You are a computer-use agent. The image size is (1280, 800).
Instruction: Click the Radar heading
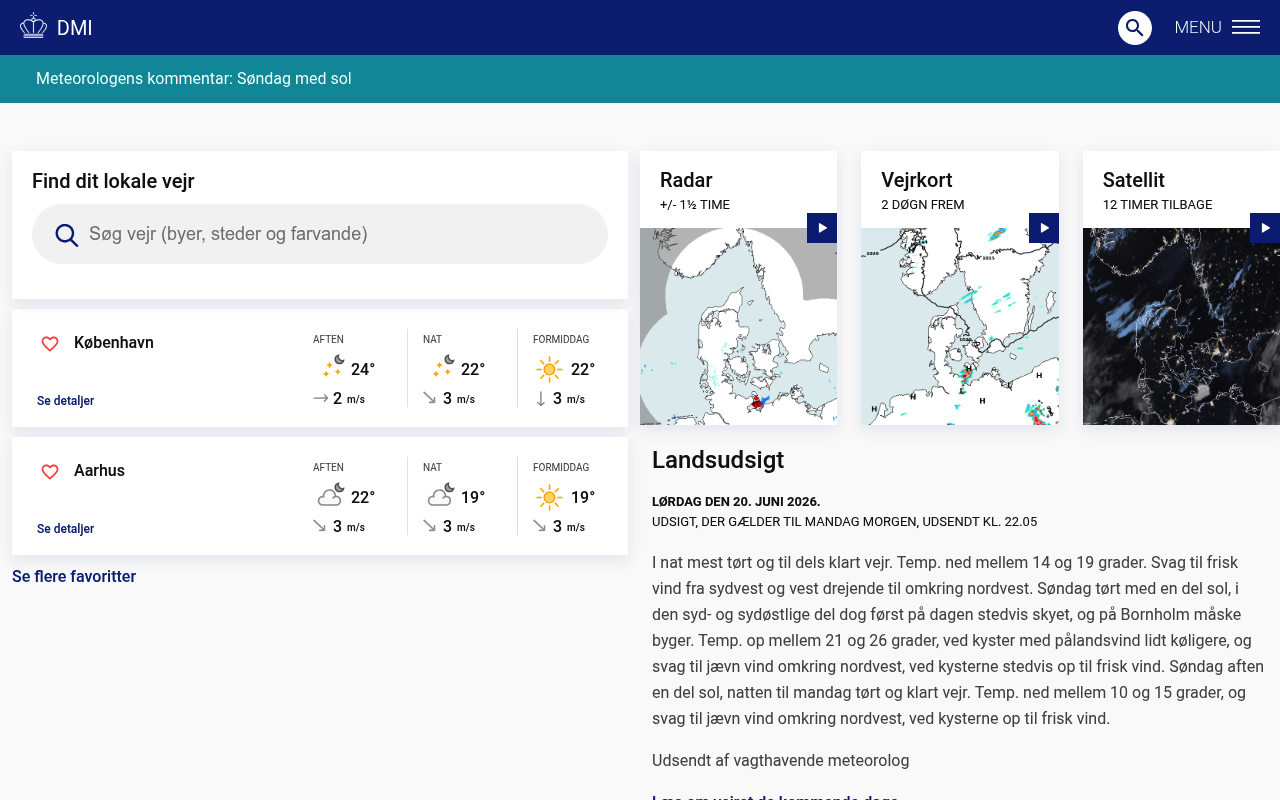point(686,180)
